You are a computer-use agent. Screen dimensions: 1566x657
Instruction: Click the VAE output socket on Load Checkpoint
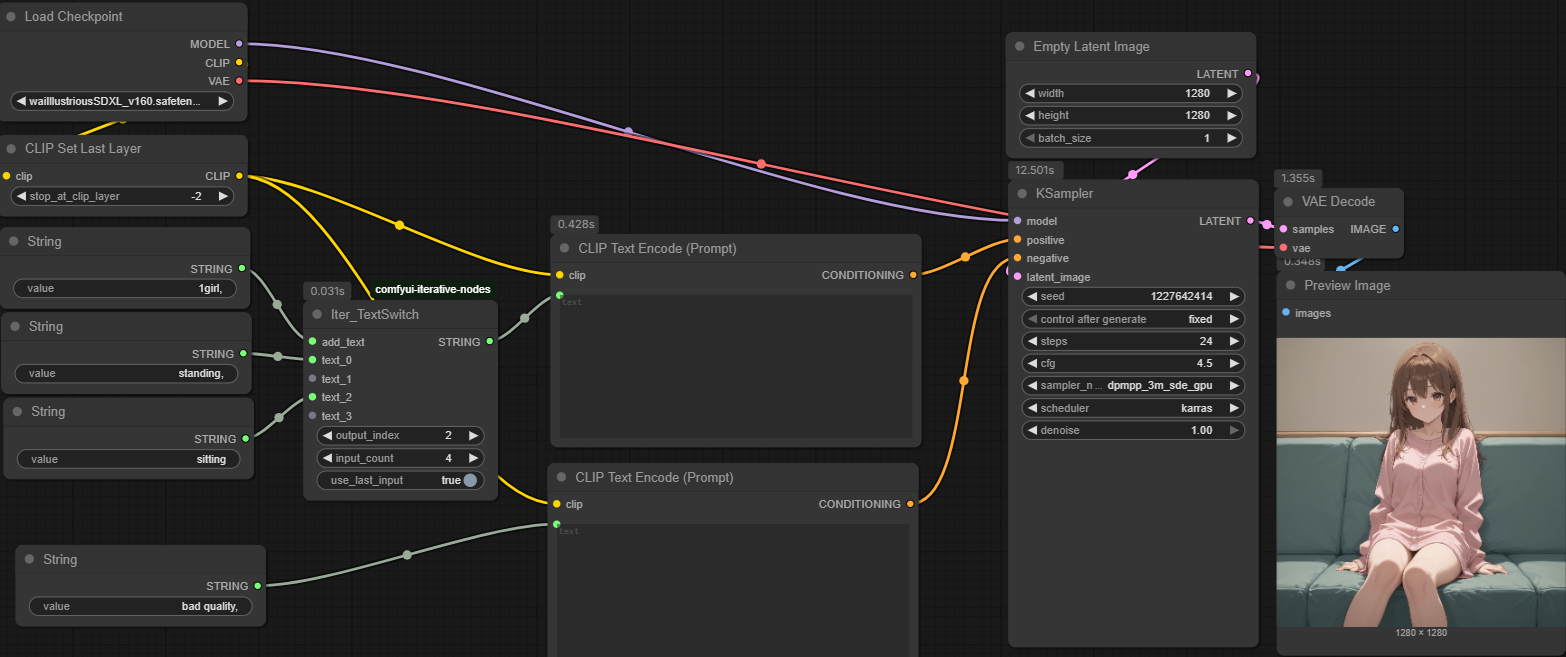point(239,81)
